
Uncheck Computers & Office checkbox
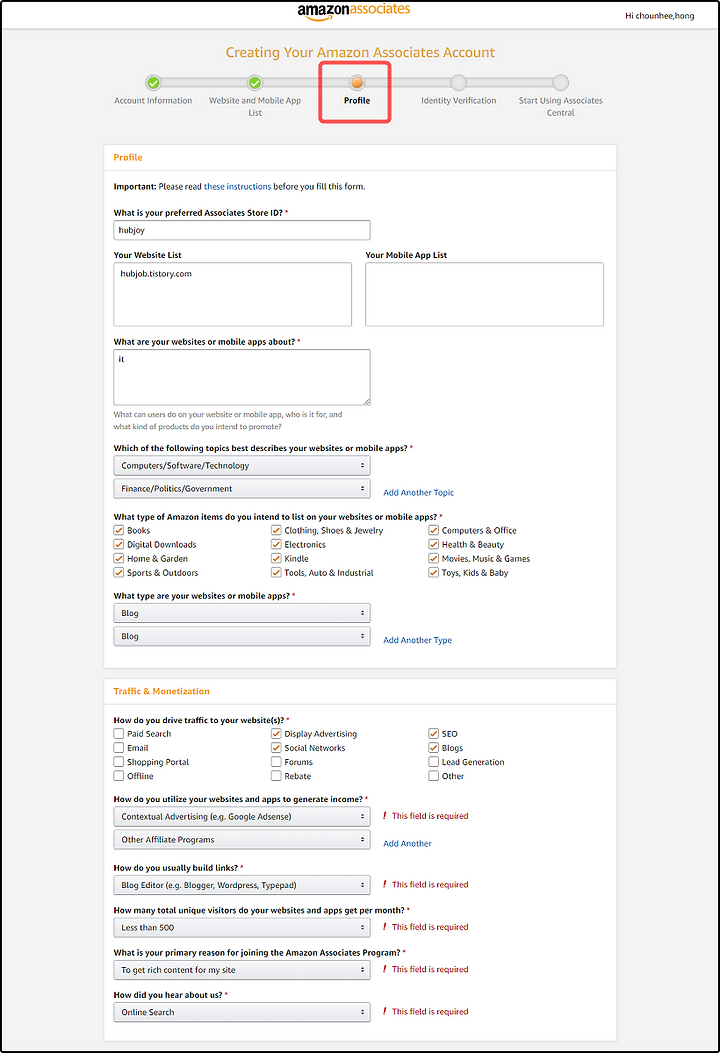(x=434, y=530)
